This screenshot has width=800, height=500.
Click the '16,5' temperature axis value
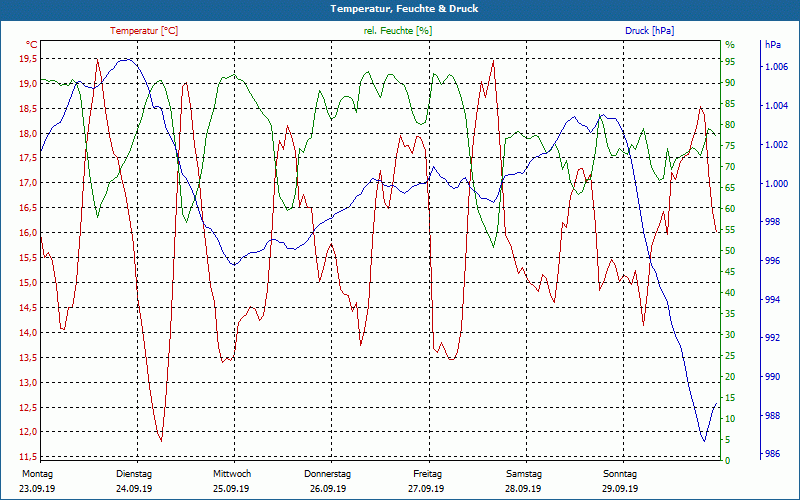pos(28,208)
